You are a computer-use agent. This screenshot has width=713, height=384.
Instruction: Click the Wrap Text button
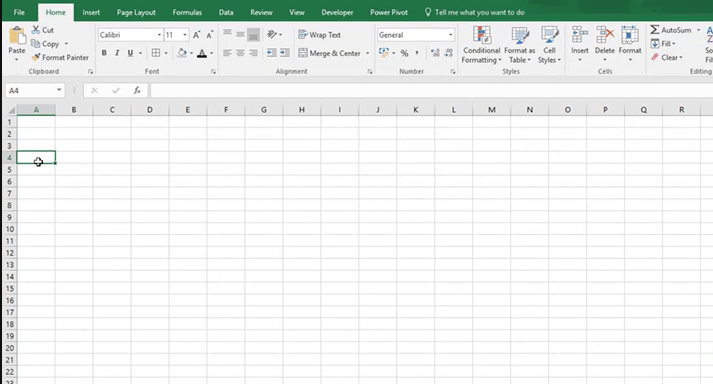click(319, 35)
